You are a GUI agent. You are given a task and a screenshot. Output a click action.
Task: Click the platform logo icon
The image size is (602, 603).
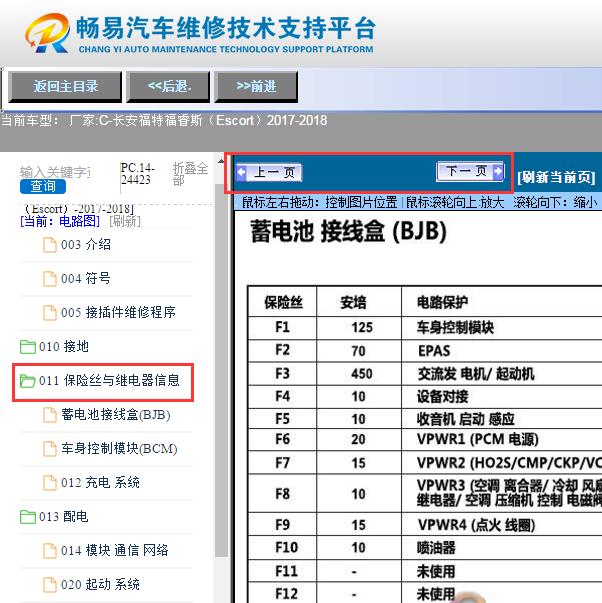pos(47,33)
